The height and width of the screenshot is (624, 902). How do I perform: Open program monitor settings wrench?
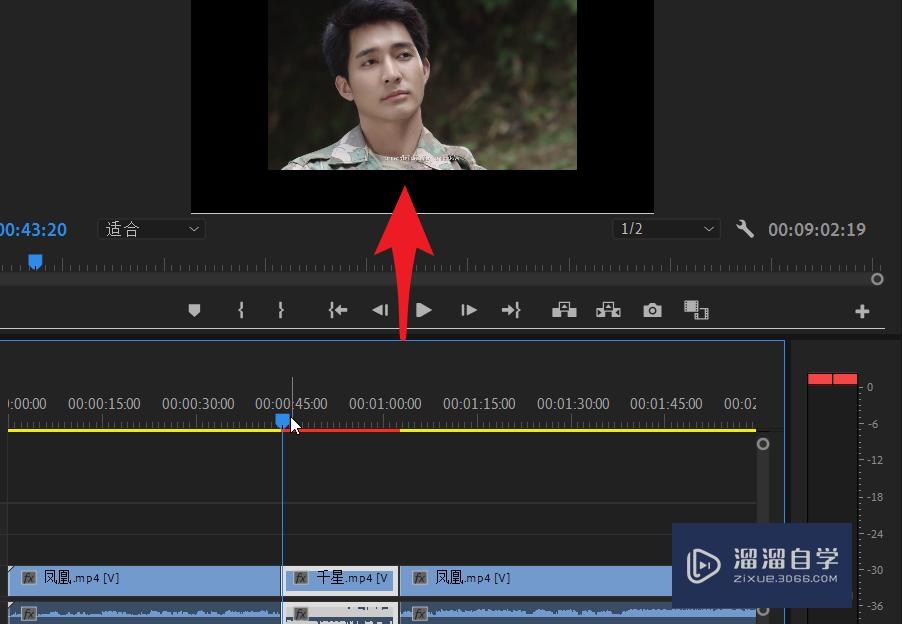coord(745,229)
